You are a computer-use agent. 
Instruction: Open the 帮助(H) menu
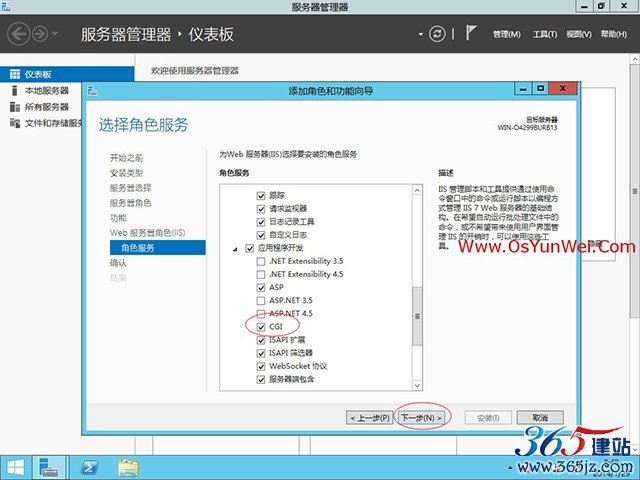click(x=613, y=34)
